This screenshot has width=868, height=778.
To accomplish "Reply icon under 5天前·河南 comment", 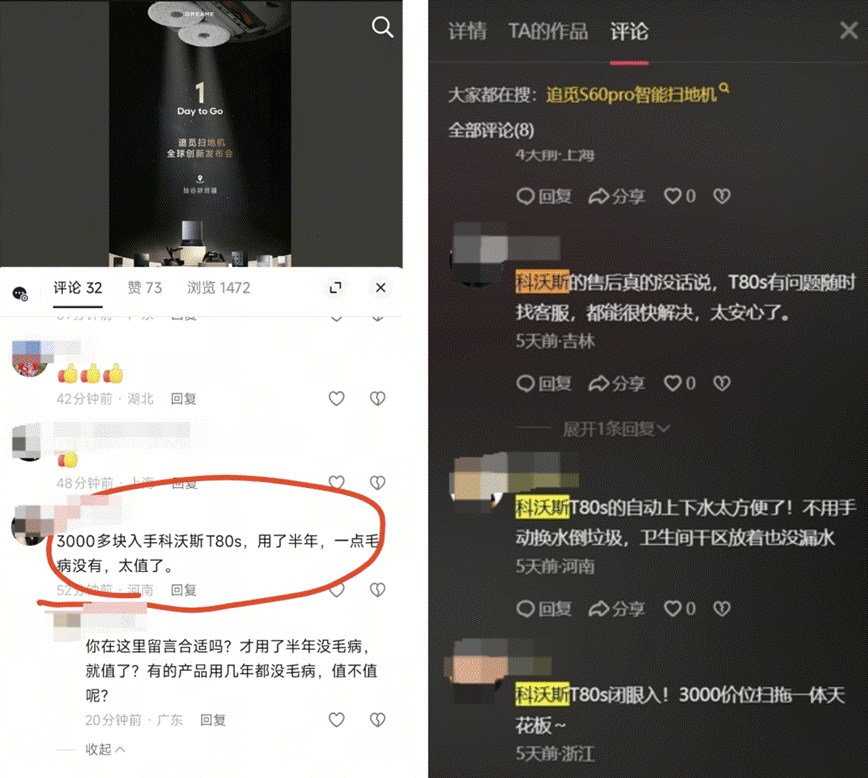I will click(x=544, y=609).
